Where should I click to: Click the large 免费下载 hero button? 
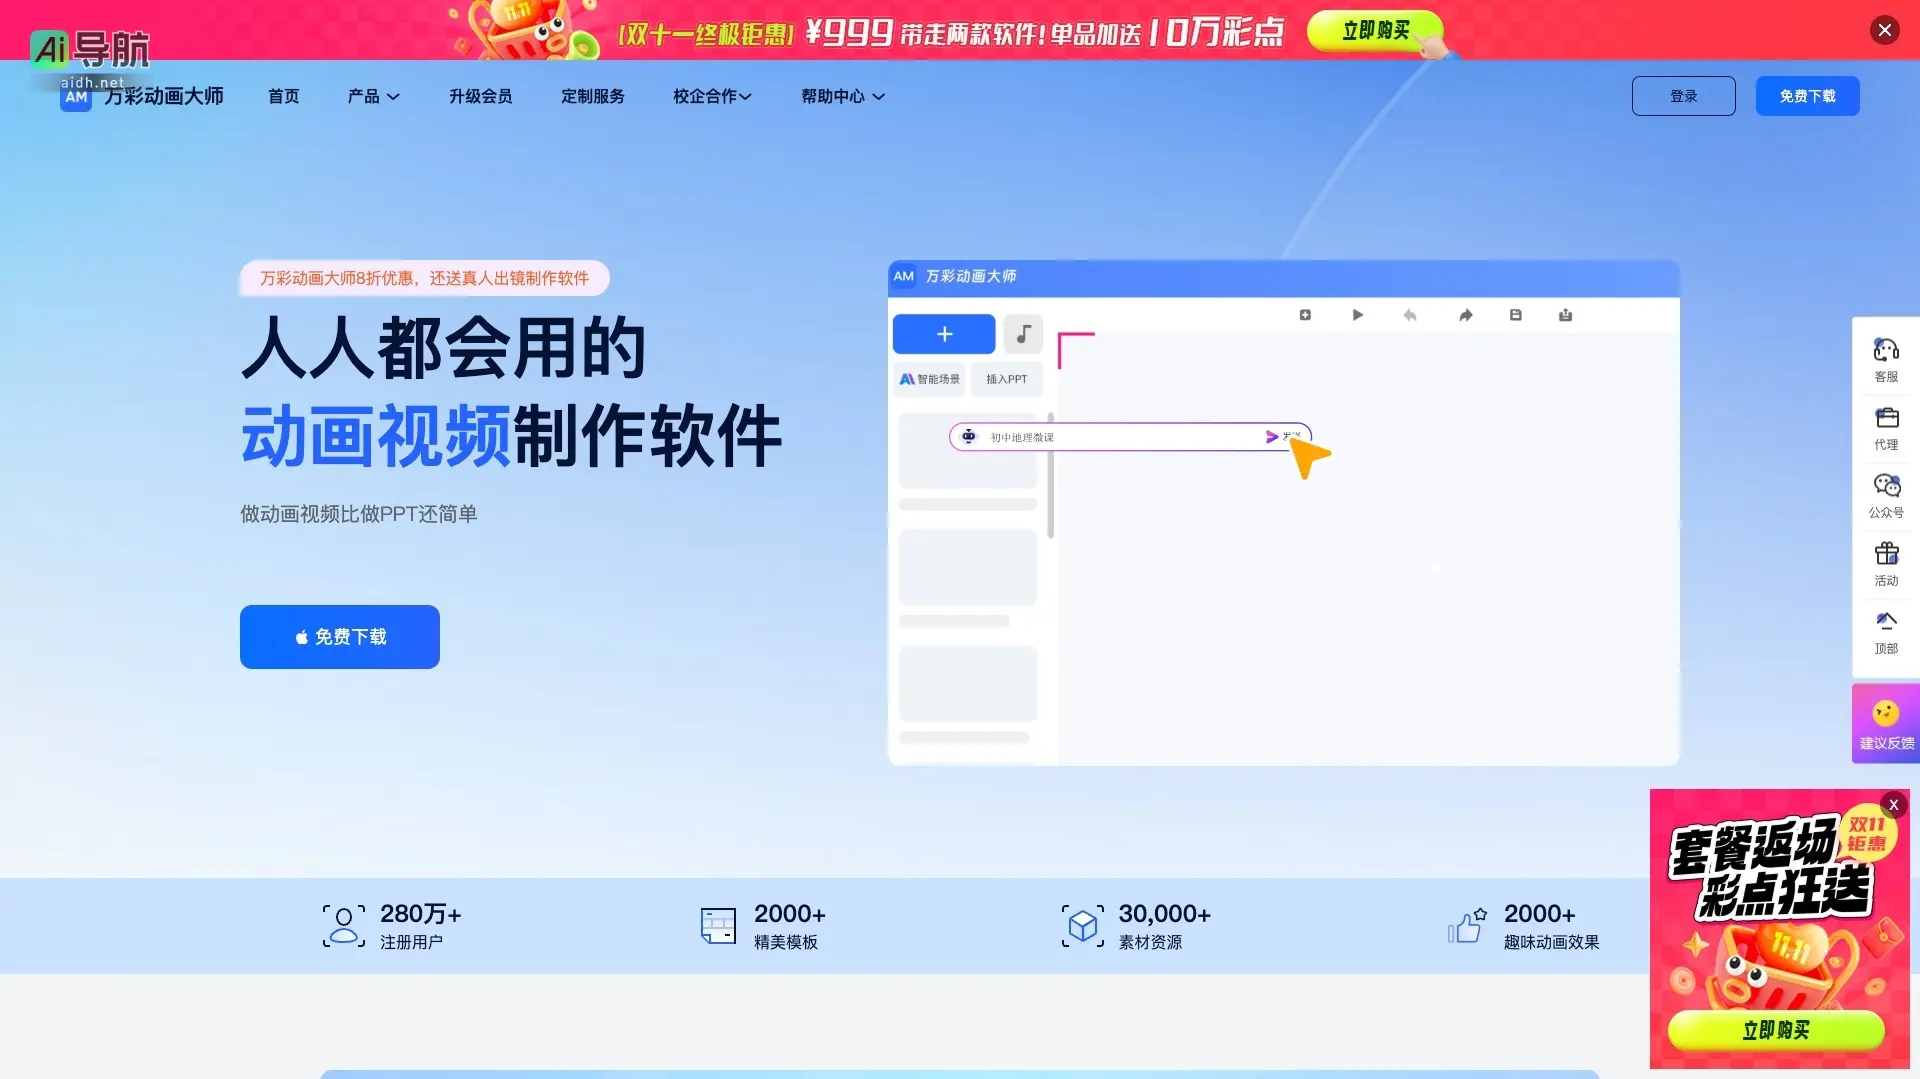[x=340, y=637]
